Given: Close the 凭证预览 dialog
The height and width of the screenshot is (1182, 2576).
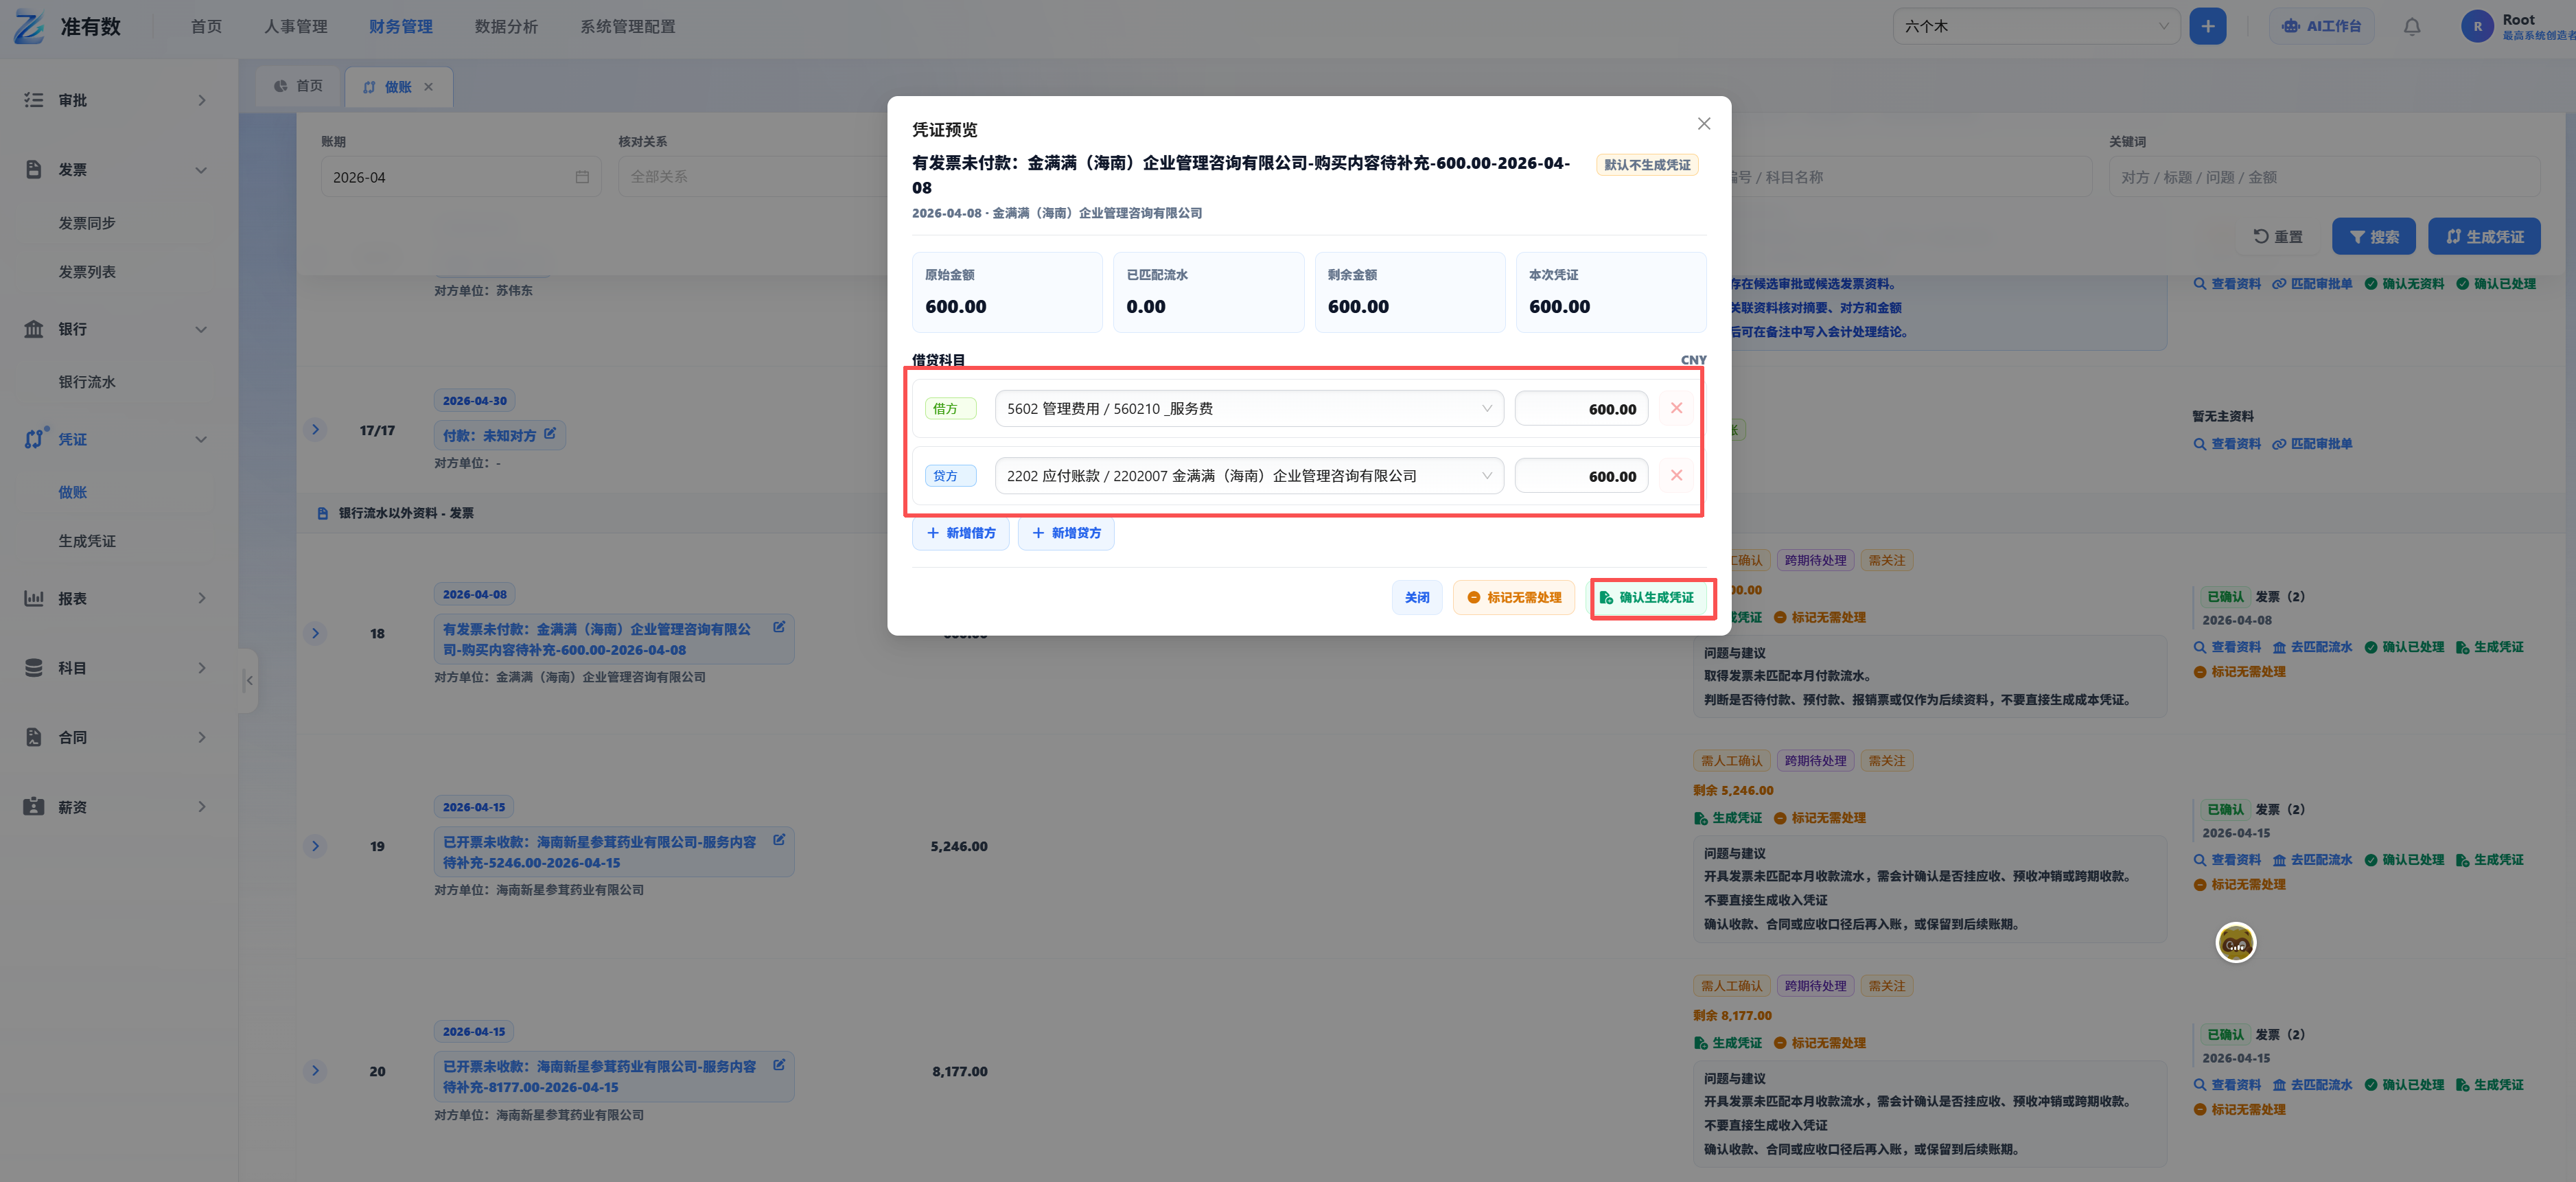Looking at the screenshot, I should click(1704, 124).
